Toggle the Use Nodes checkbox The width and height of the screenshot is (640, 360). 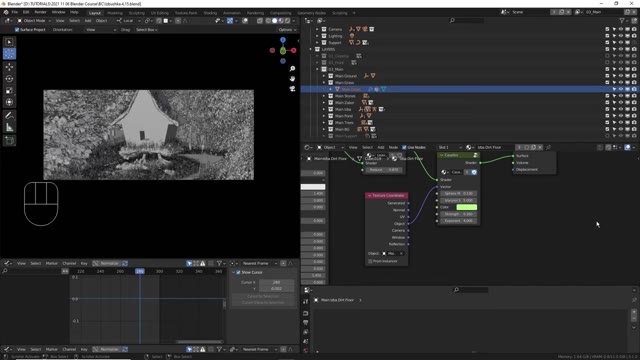click(x=404, y=147)
